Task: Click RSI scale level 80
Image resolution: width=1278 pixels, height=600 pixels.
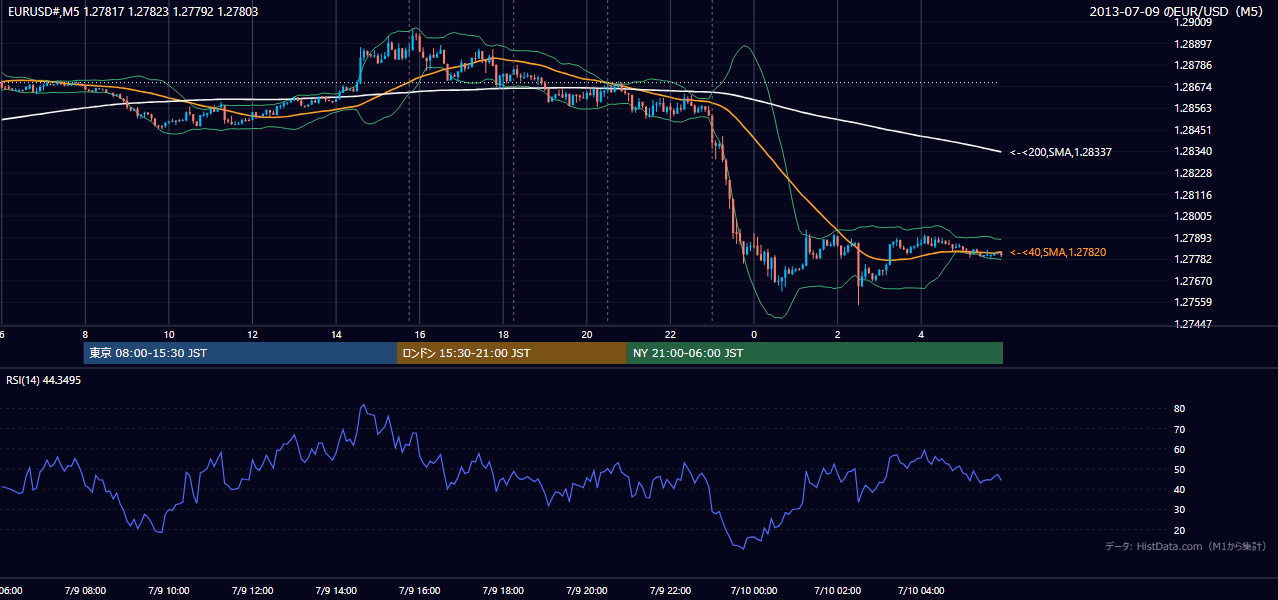Action: coord(1179,409)
